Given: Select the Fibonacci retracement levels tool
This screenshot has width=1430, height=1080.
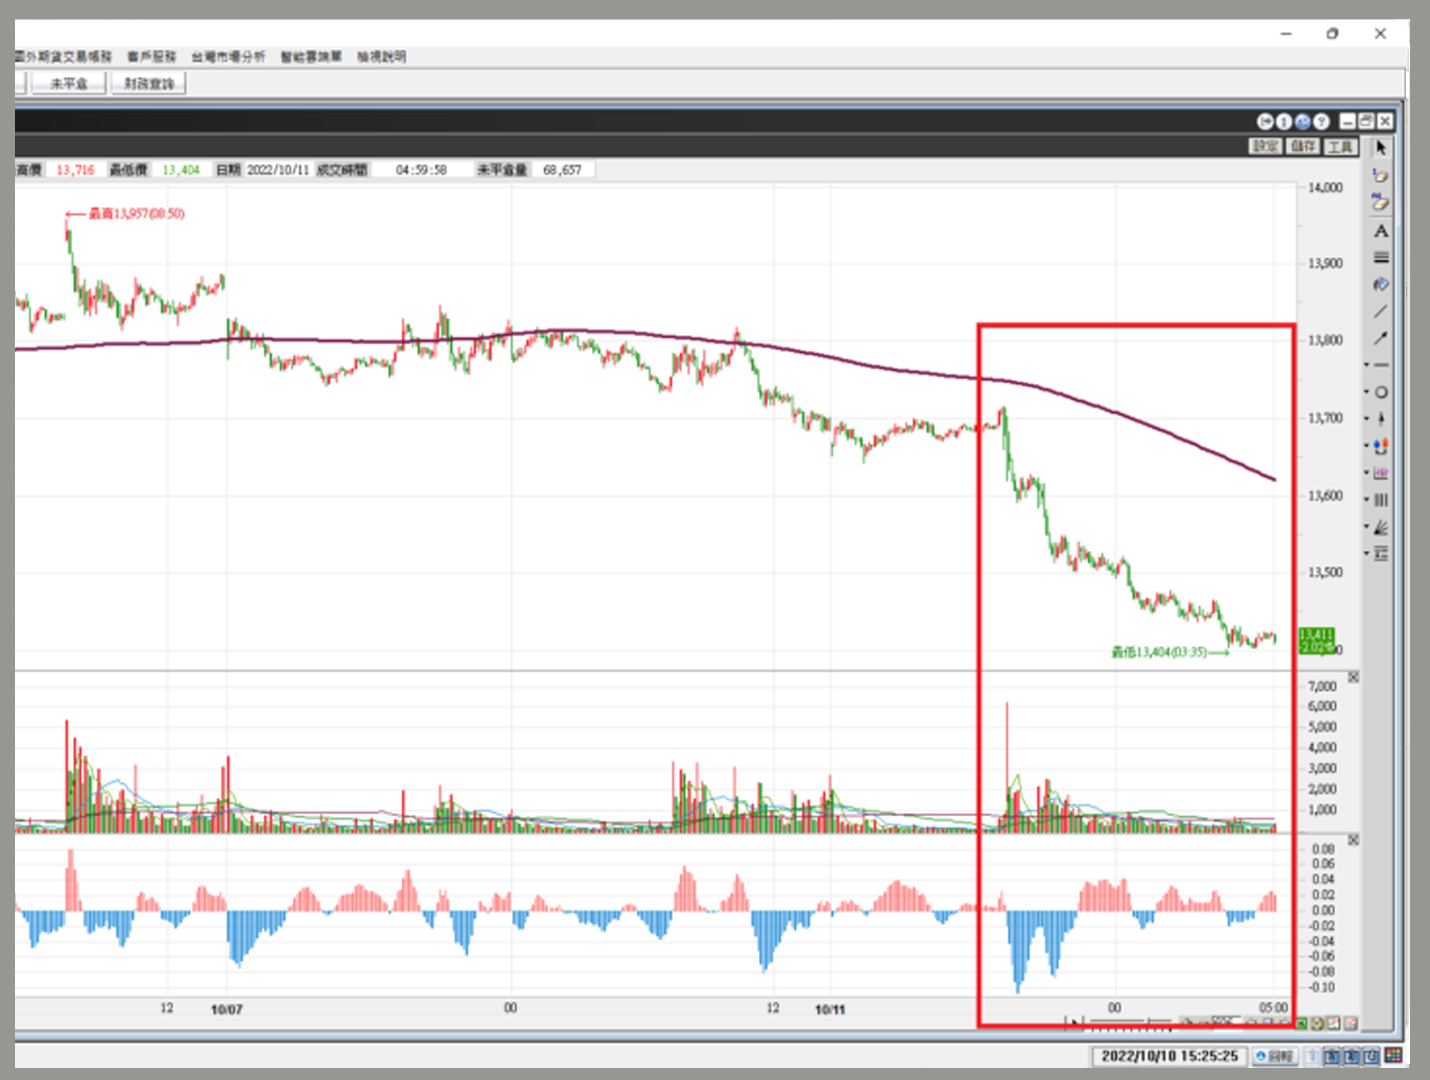Looking at the screenshot, I should click(x=1381, y=554).
